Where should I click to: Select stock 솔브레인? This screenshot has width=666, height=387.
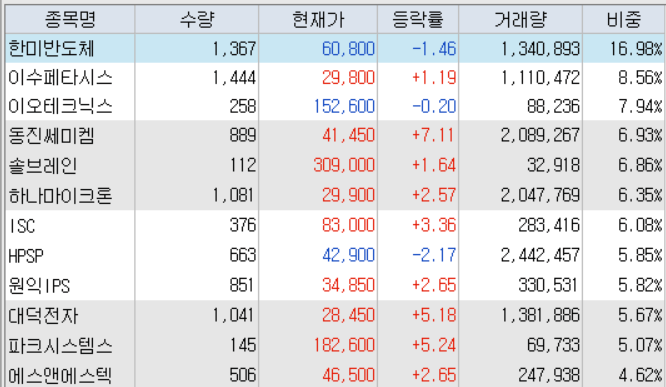(42, 165)
